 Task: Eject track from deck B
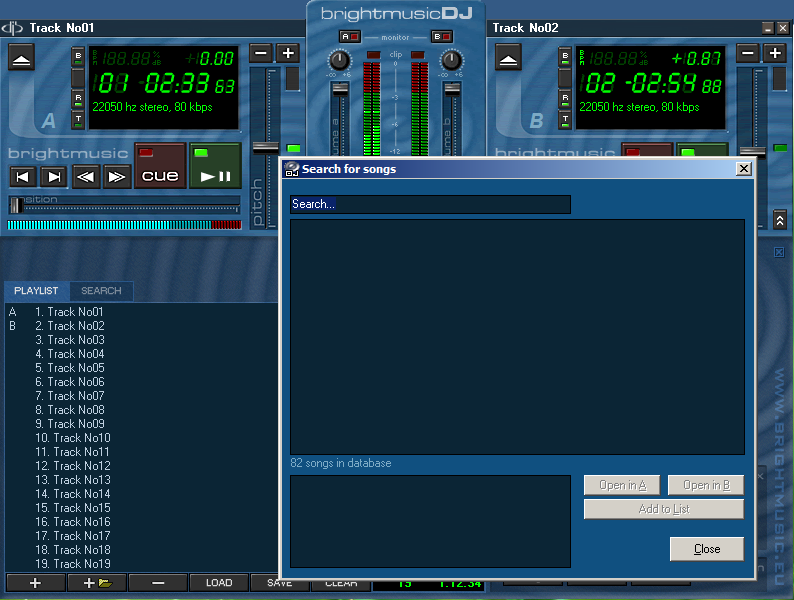(508, 57)
